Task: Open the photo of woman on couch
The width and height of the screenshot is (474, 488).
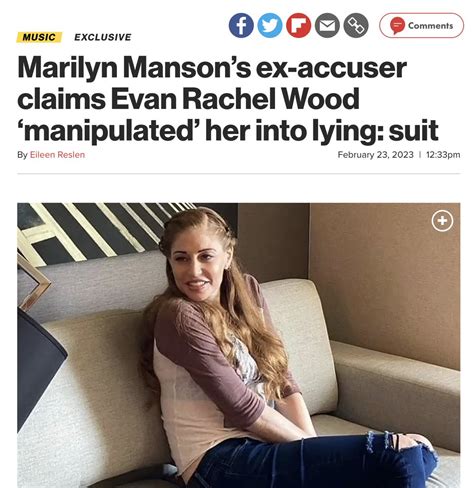Action: pos(239,345)
